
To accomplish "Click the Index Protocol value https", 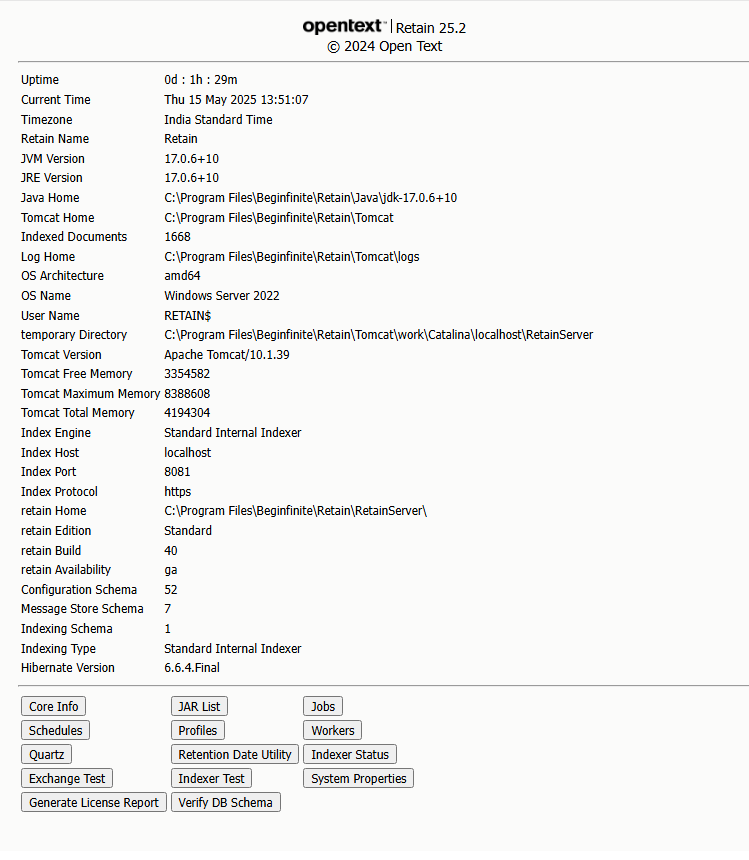I will click(178, 492).
